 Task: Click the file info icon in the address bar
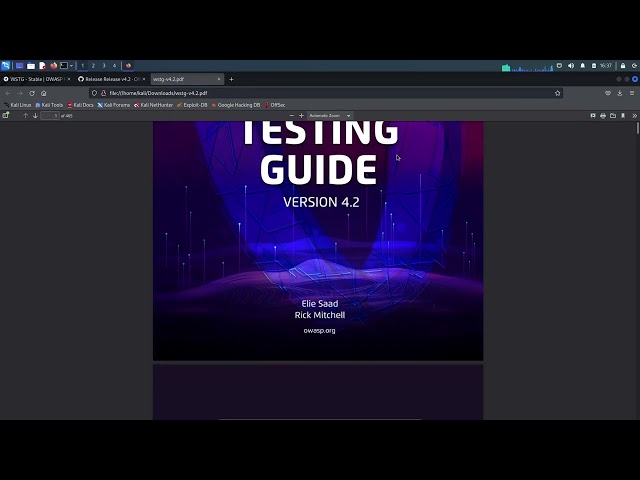[104, 93]
